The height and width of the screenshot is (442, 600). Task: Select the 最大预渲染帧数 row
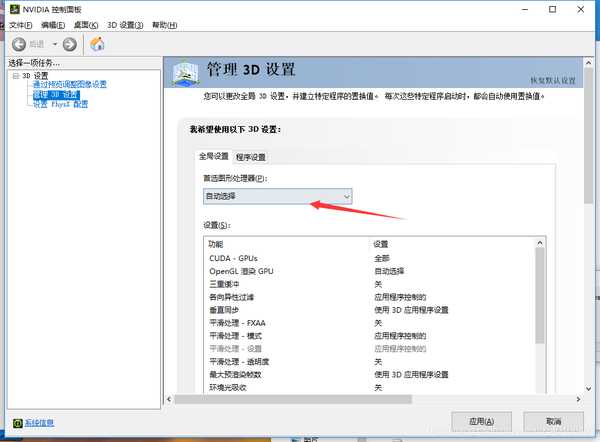[369, 375]
